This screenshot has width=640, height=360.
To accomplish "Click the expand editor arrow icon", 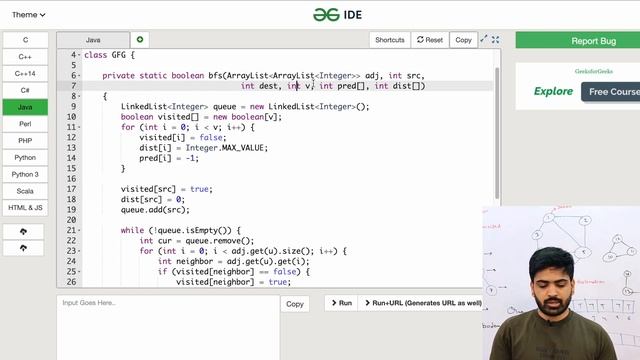I will [x=484, y=39].
